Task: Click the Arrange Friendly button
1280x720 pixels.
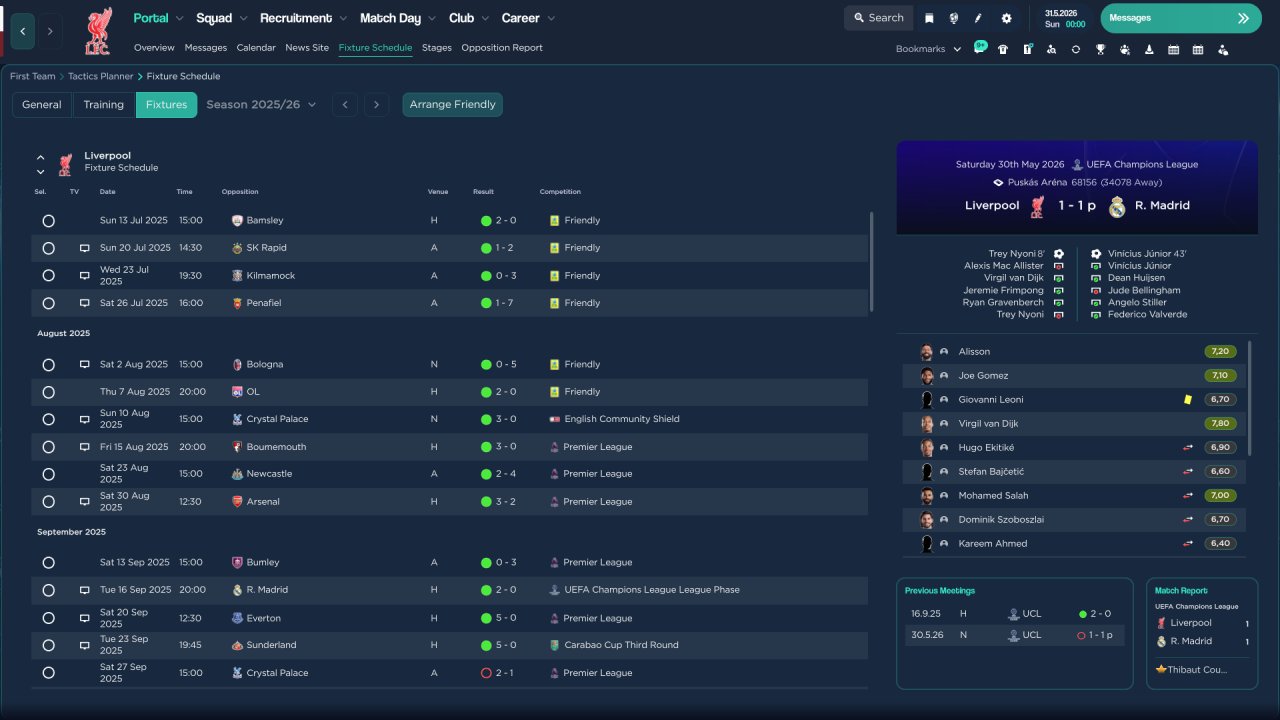Action: (452, 104)
